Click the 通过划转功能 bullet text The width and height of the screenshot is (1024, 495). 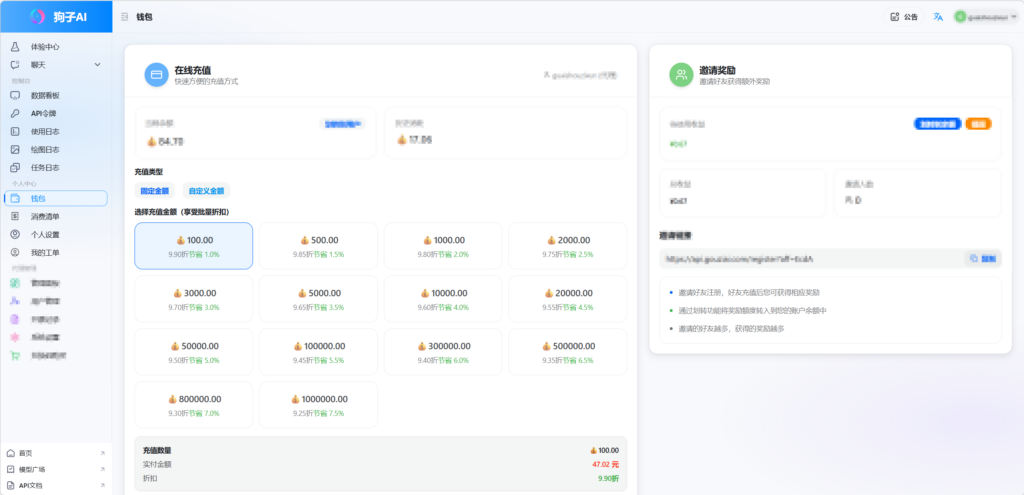coord(752,311)
